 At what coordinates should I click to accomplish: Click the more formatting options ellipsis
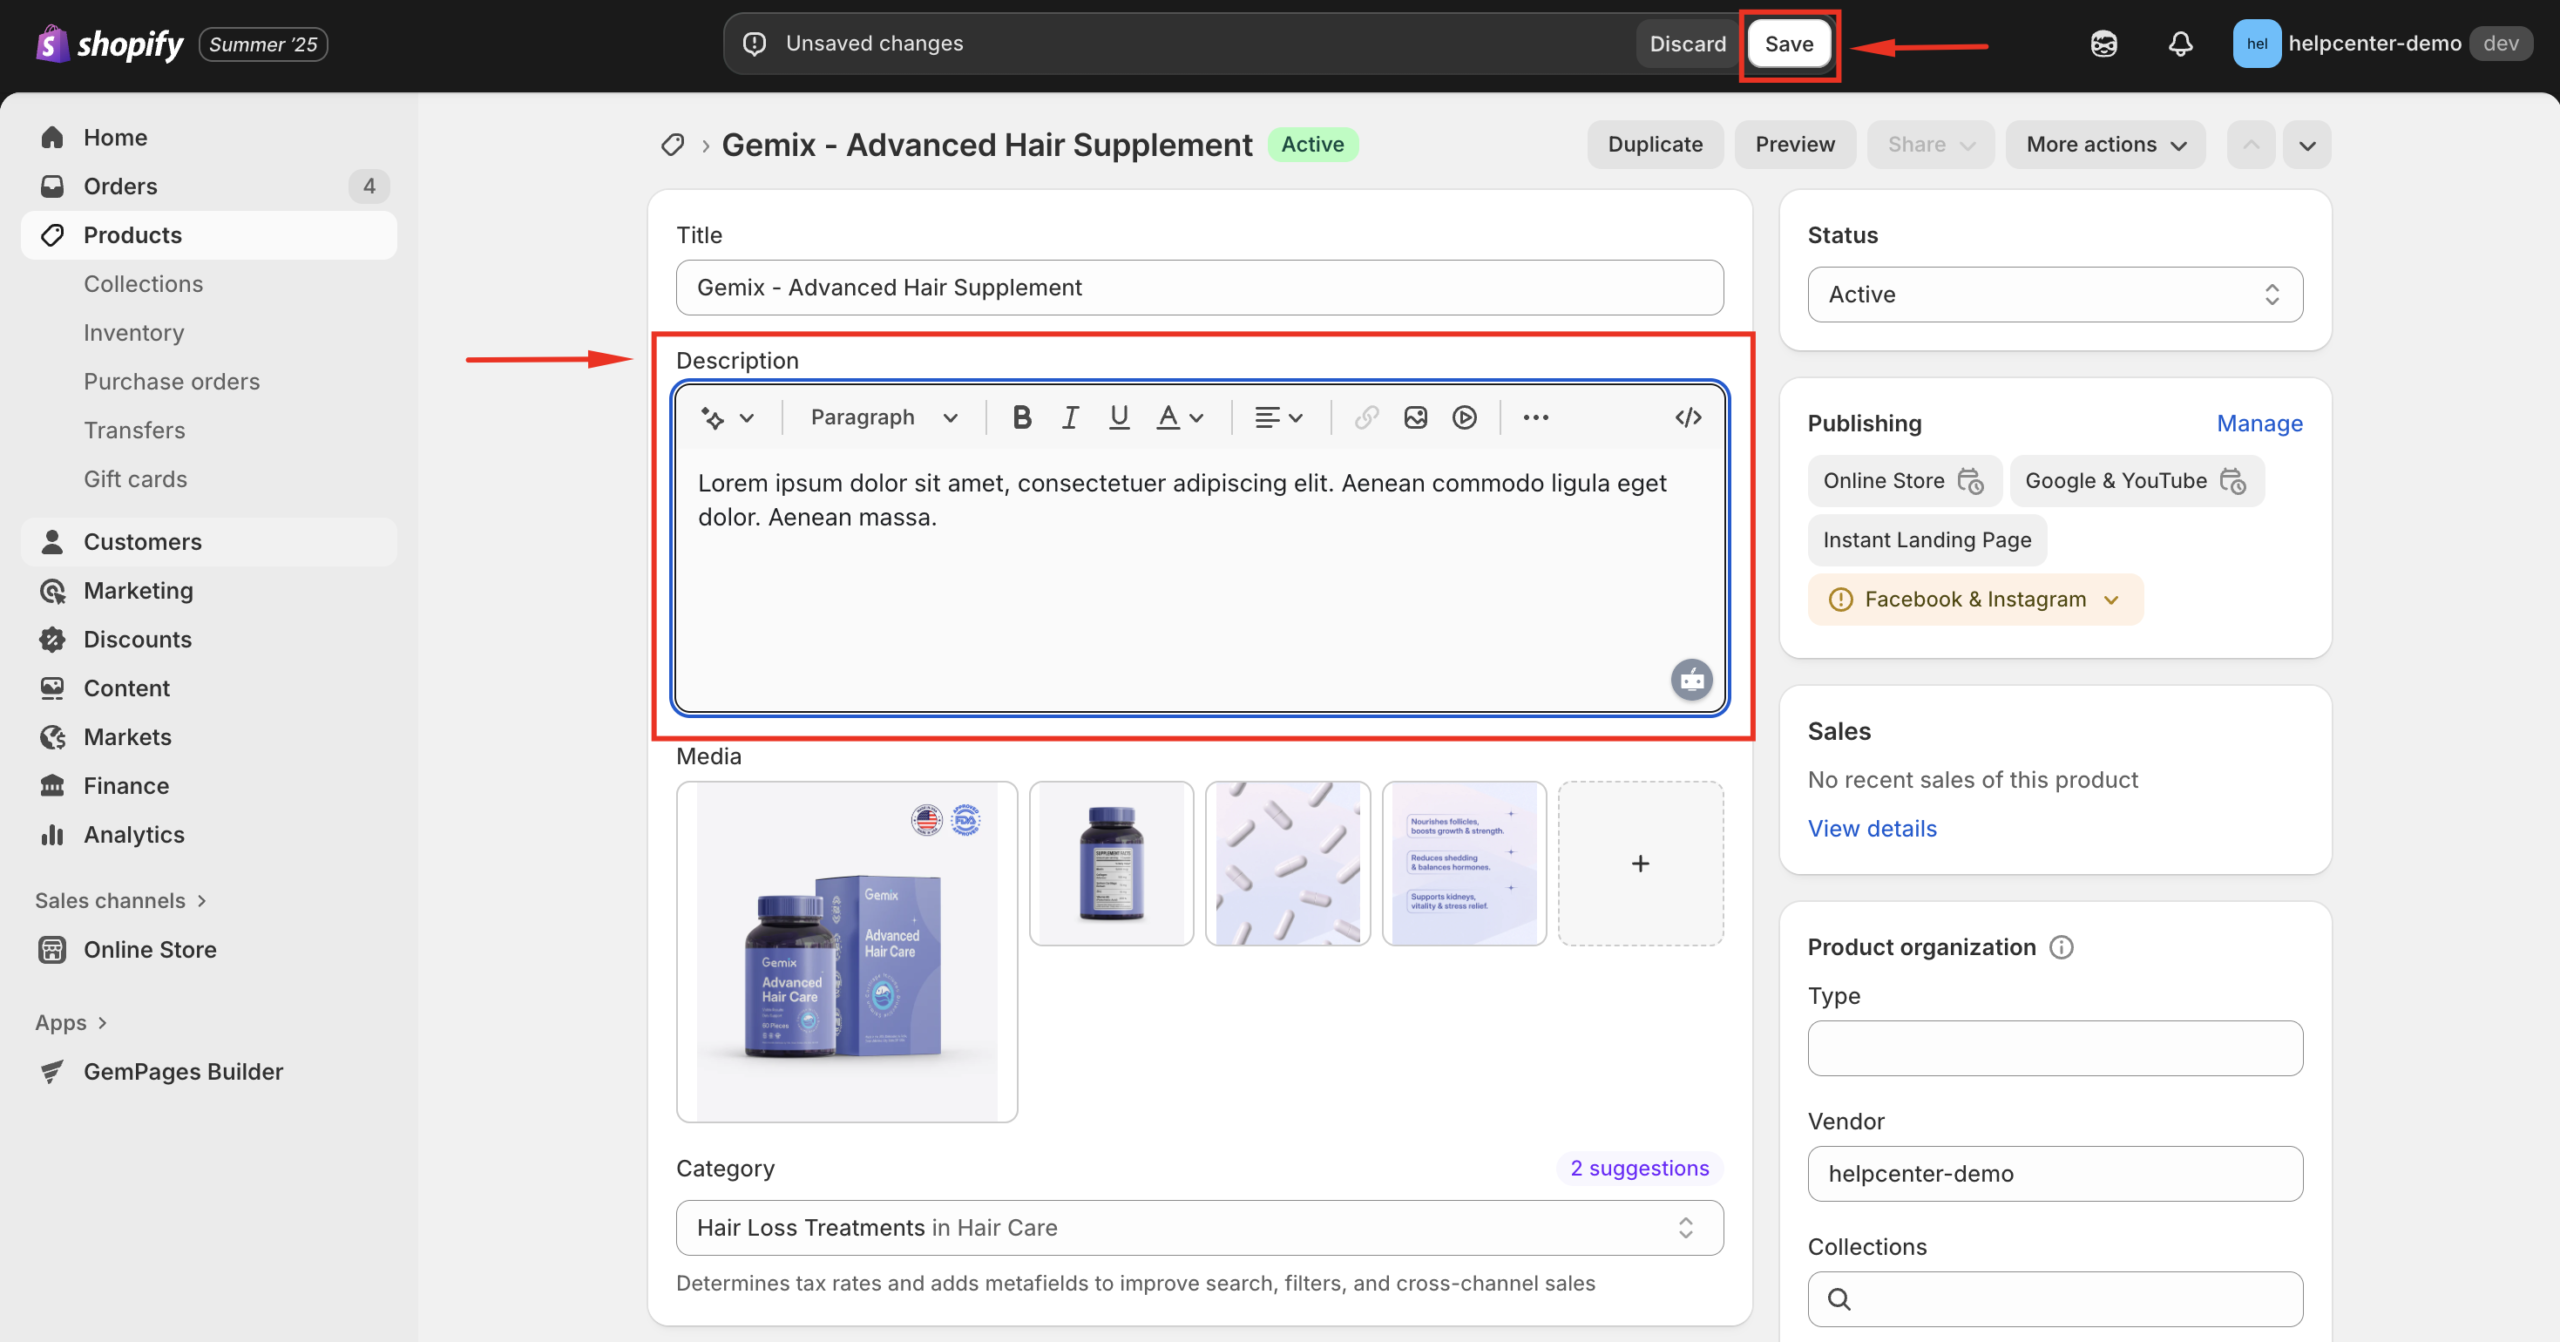1535,417
